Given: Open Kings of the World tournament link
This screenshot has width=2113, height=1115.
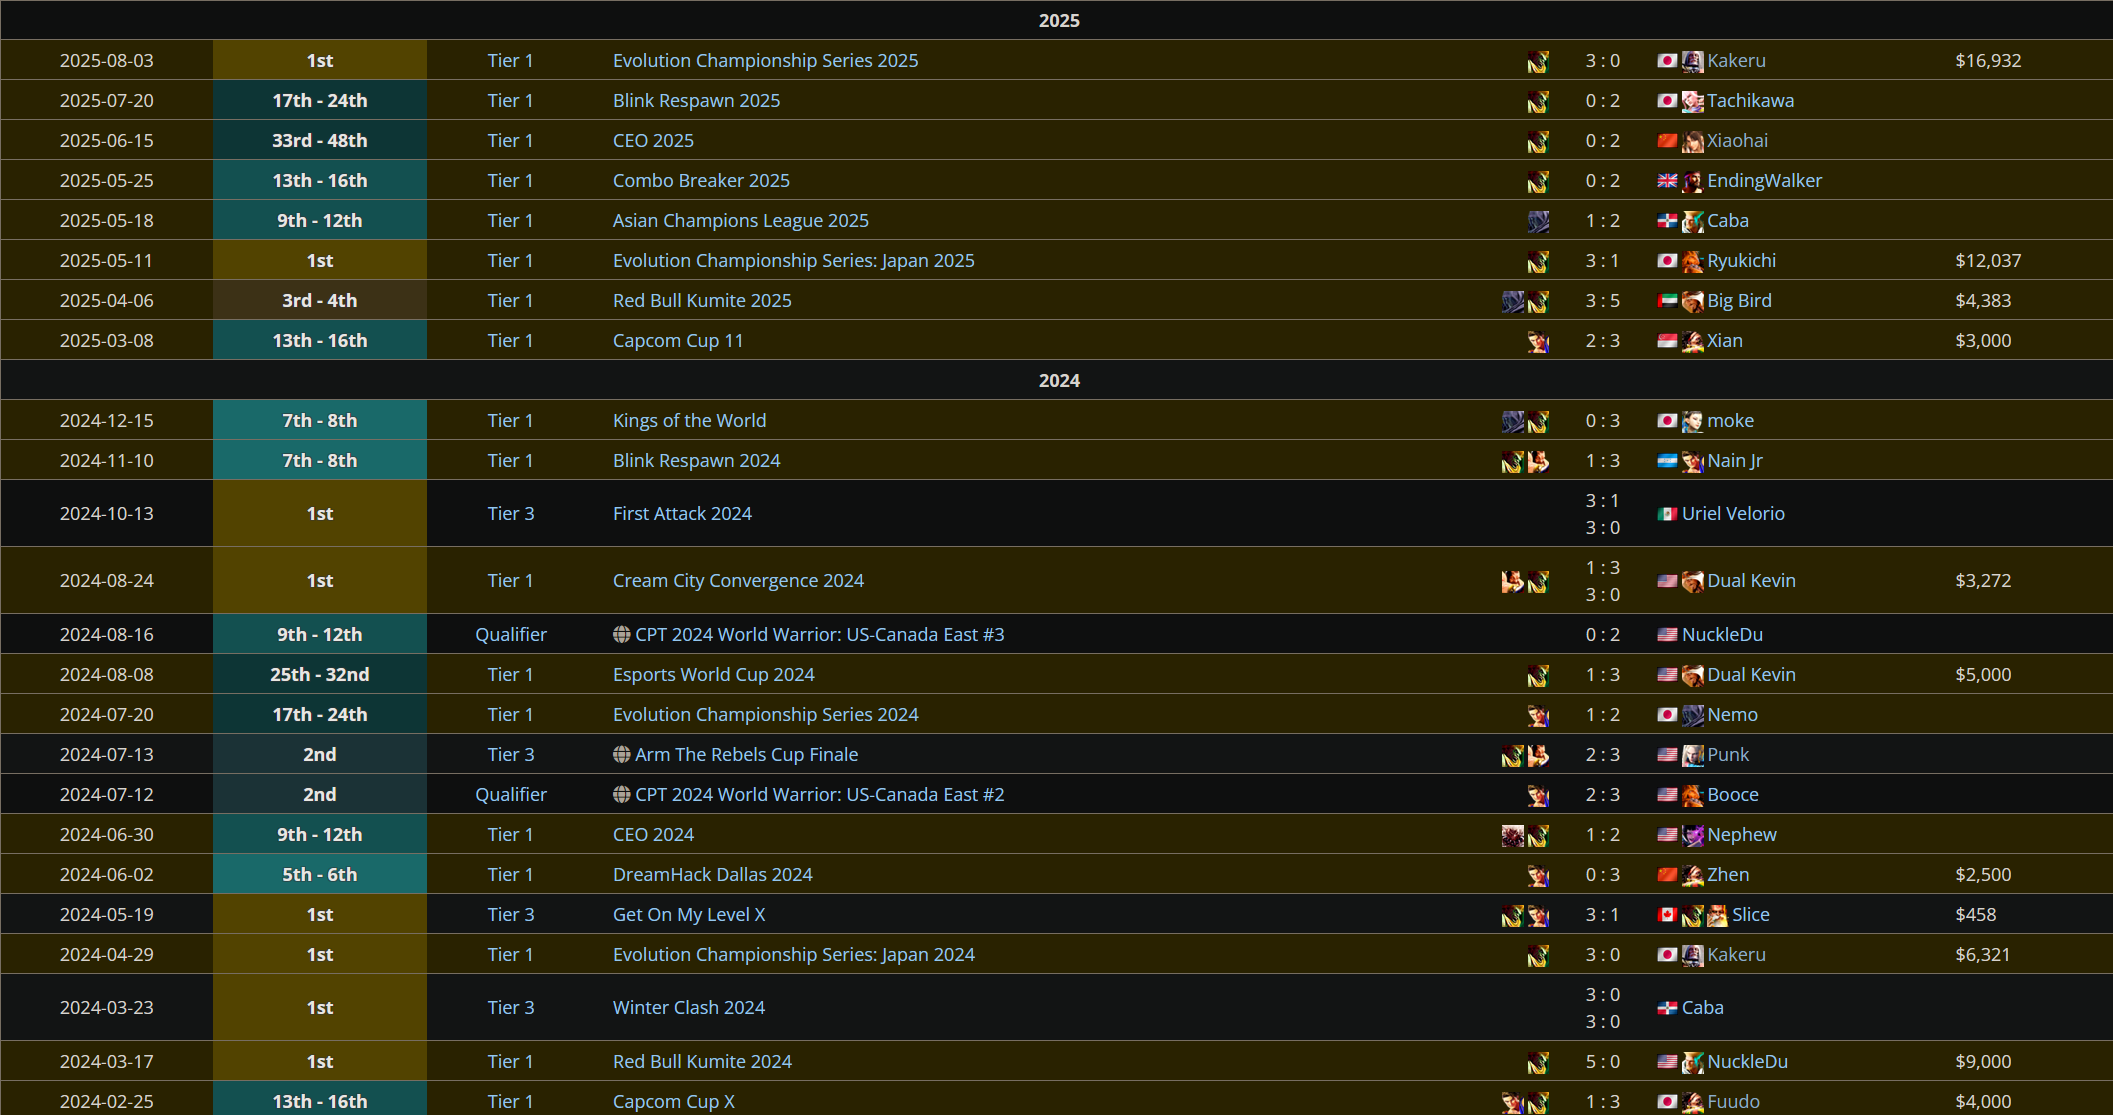Looking at the screenshot, I should coord(689,421).
